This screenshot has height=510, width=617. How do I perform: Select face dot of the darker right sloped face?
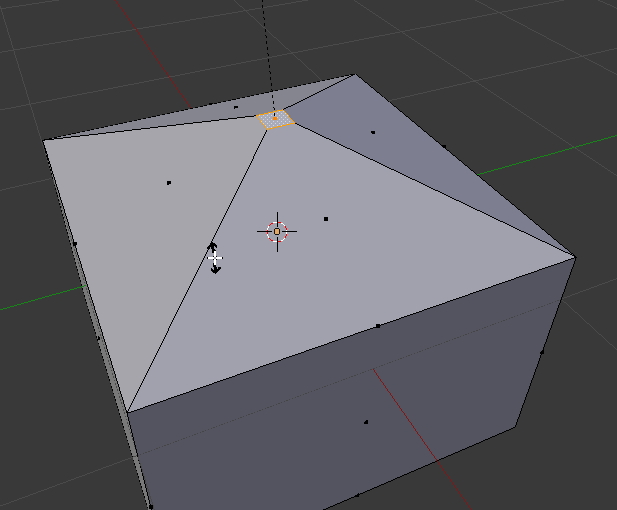(x=373, y=132)
